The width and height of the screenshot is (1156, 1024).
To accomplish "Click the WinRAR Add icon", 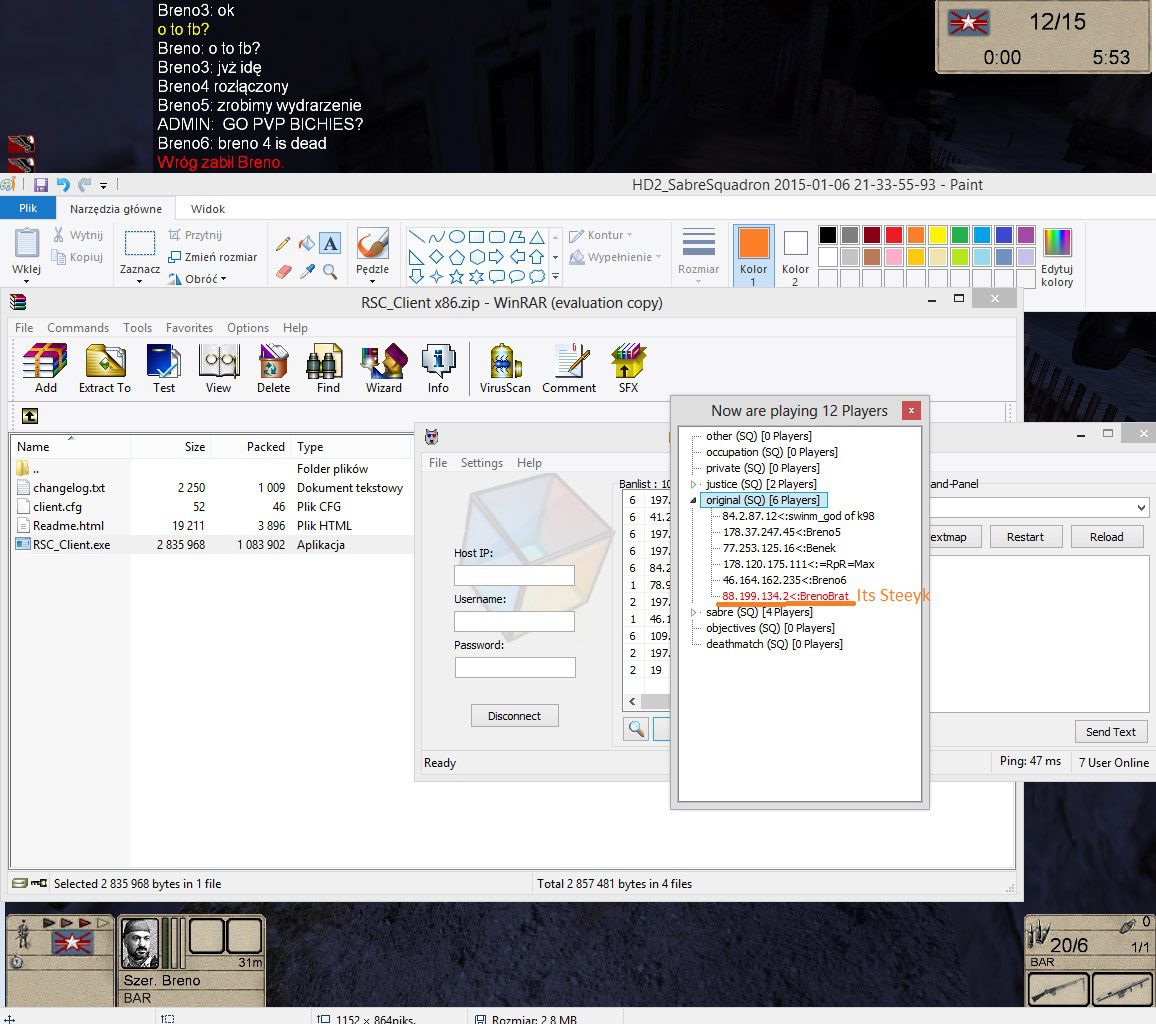I will pos(46,362).
